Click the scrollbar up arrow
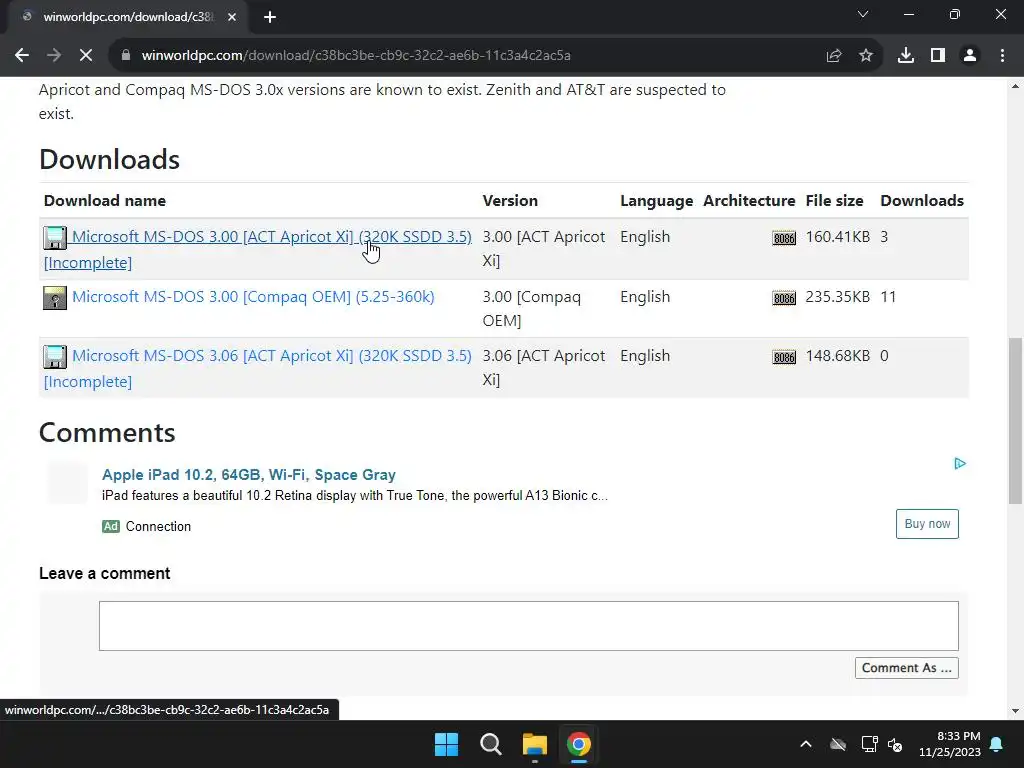This screenshot has height=768, width=1024. tap(1015, 86)
